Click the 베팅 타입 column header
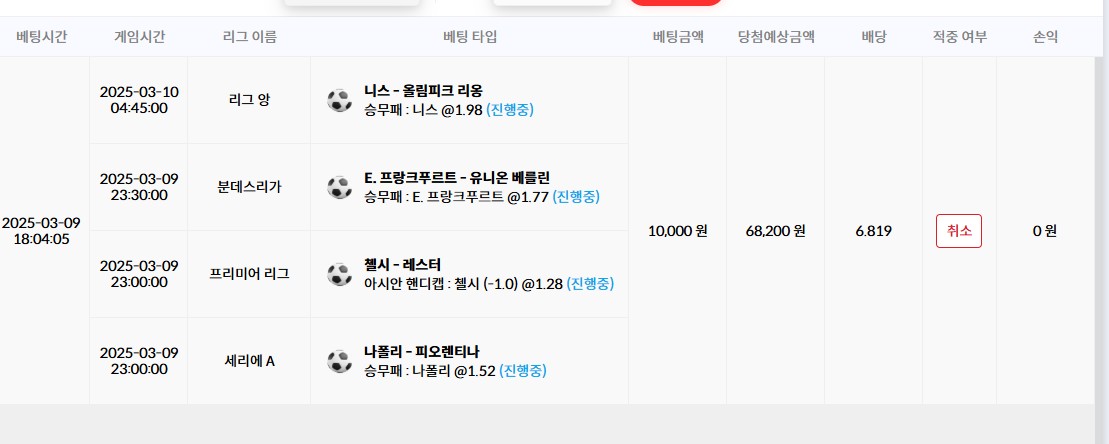 pyautogui.click(x=469, y=37)
